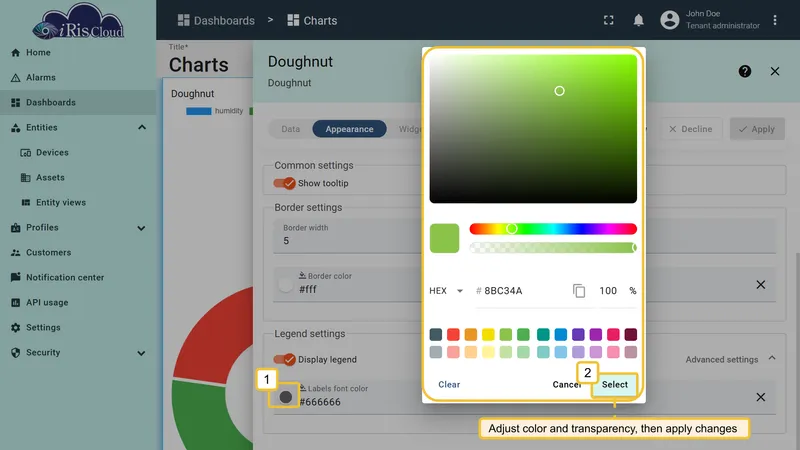Screen dimensions: 800x450
Task: Pick the dark slate preset swatch
Action: tap(436, 334)
